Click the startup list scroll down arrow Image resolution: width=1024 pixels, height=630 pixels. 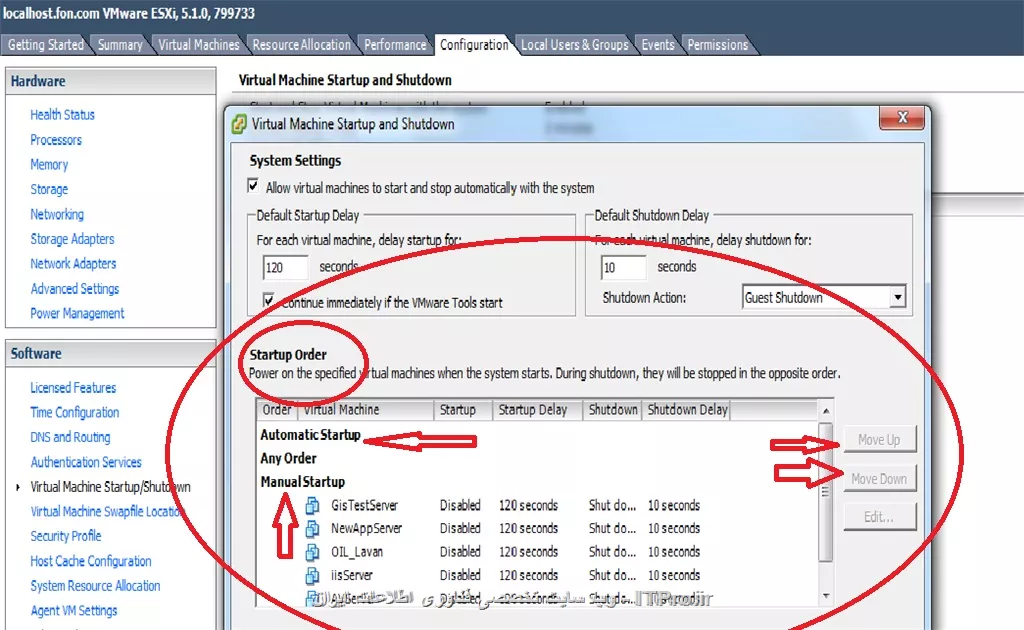(825, 596)
